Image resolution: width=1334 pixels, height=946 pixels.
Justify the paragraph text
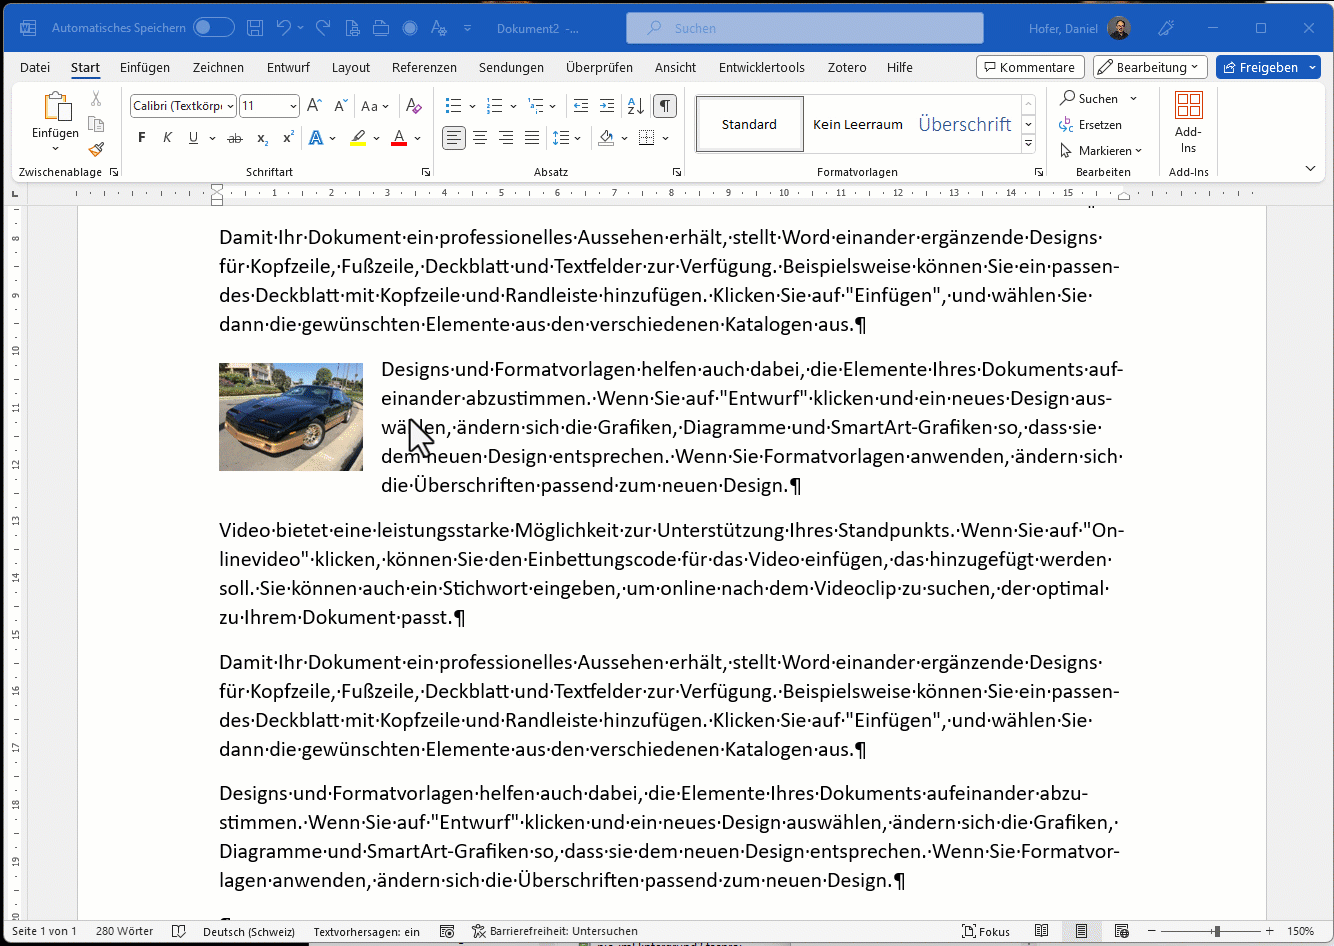tap(532, 138)
